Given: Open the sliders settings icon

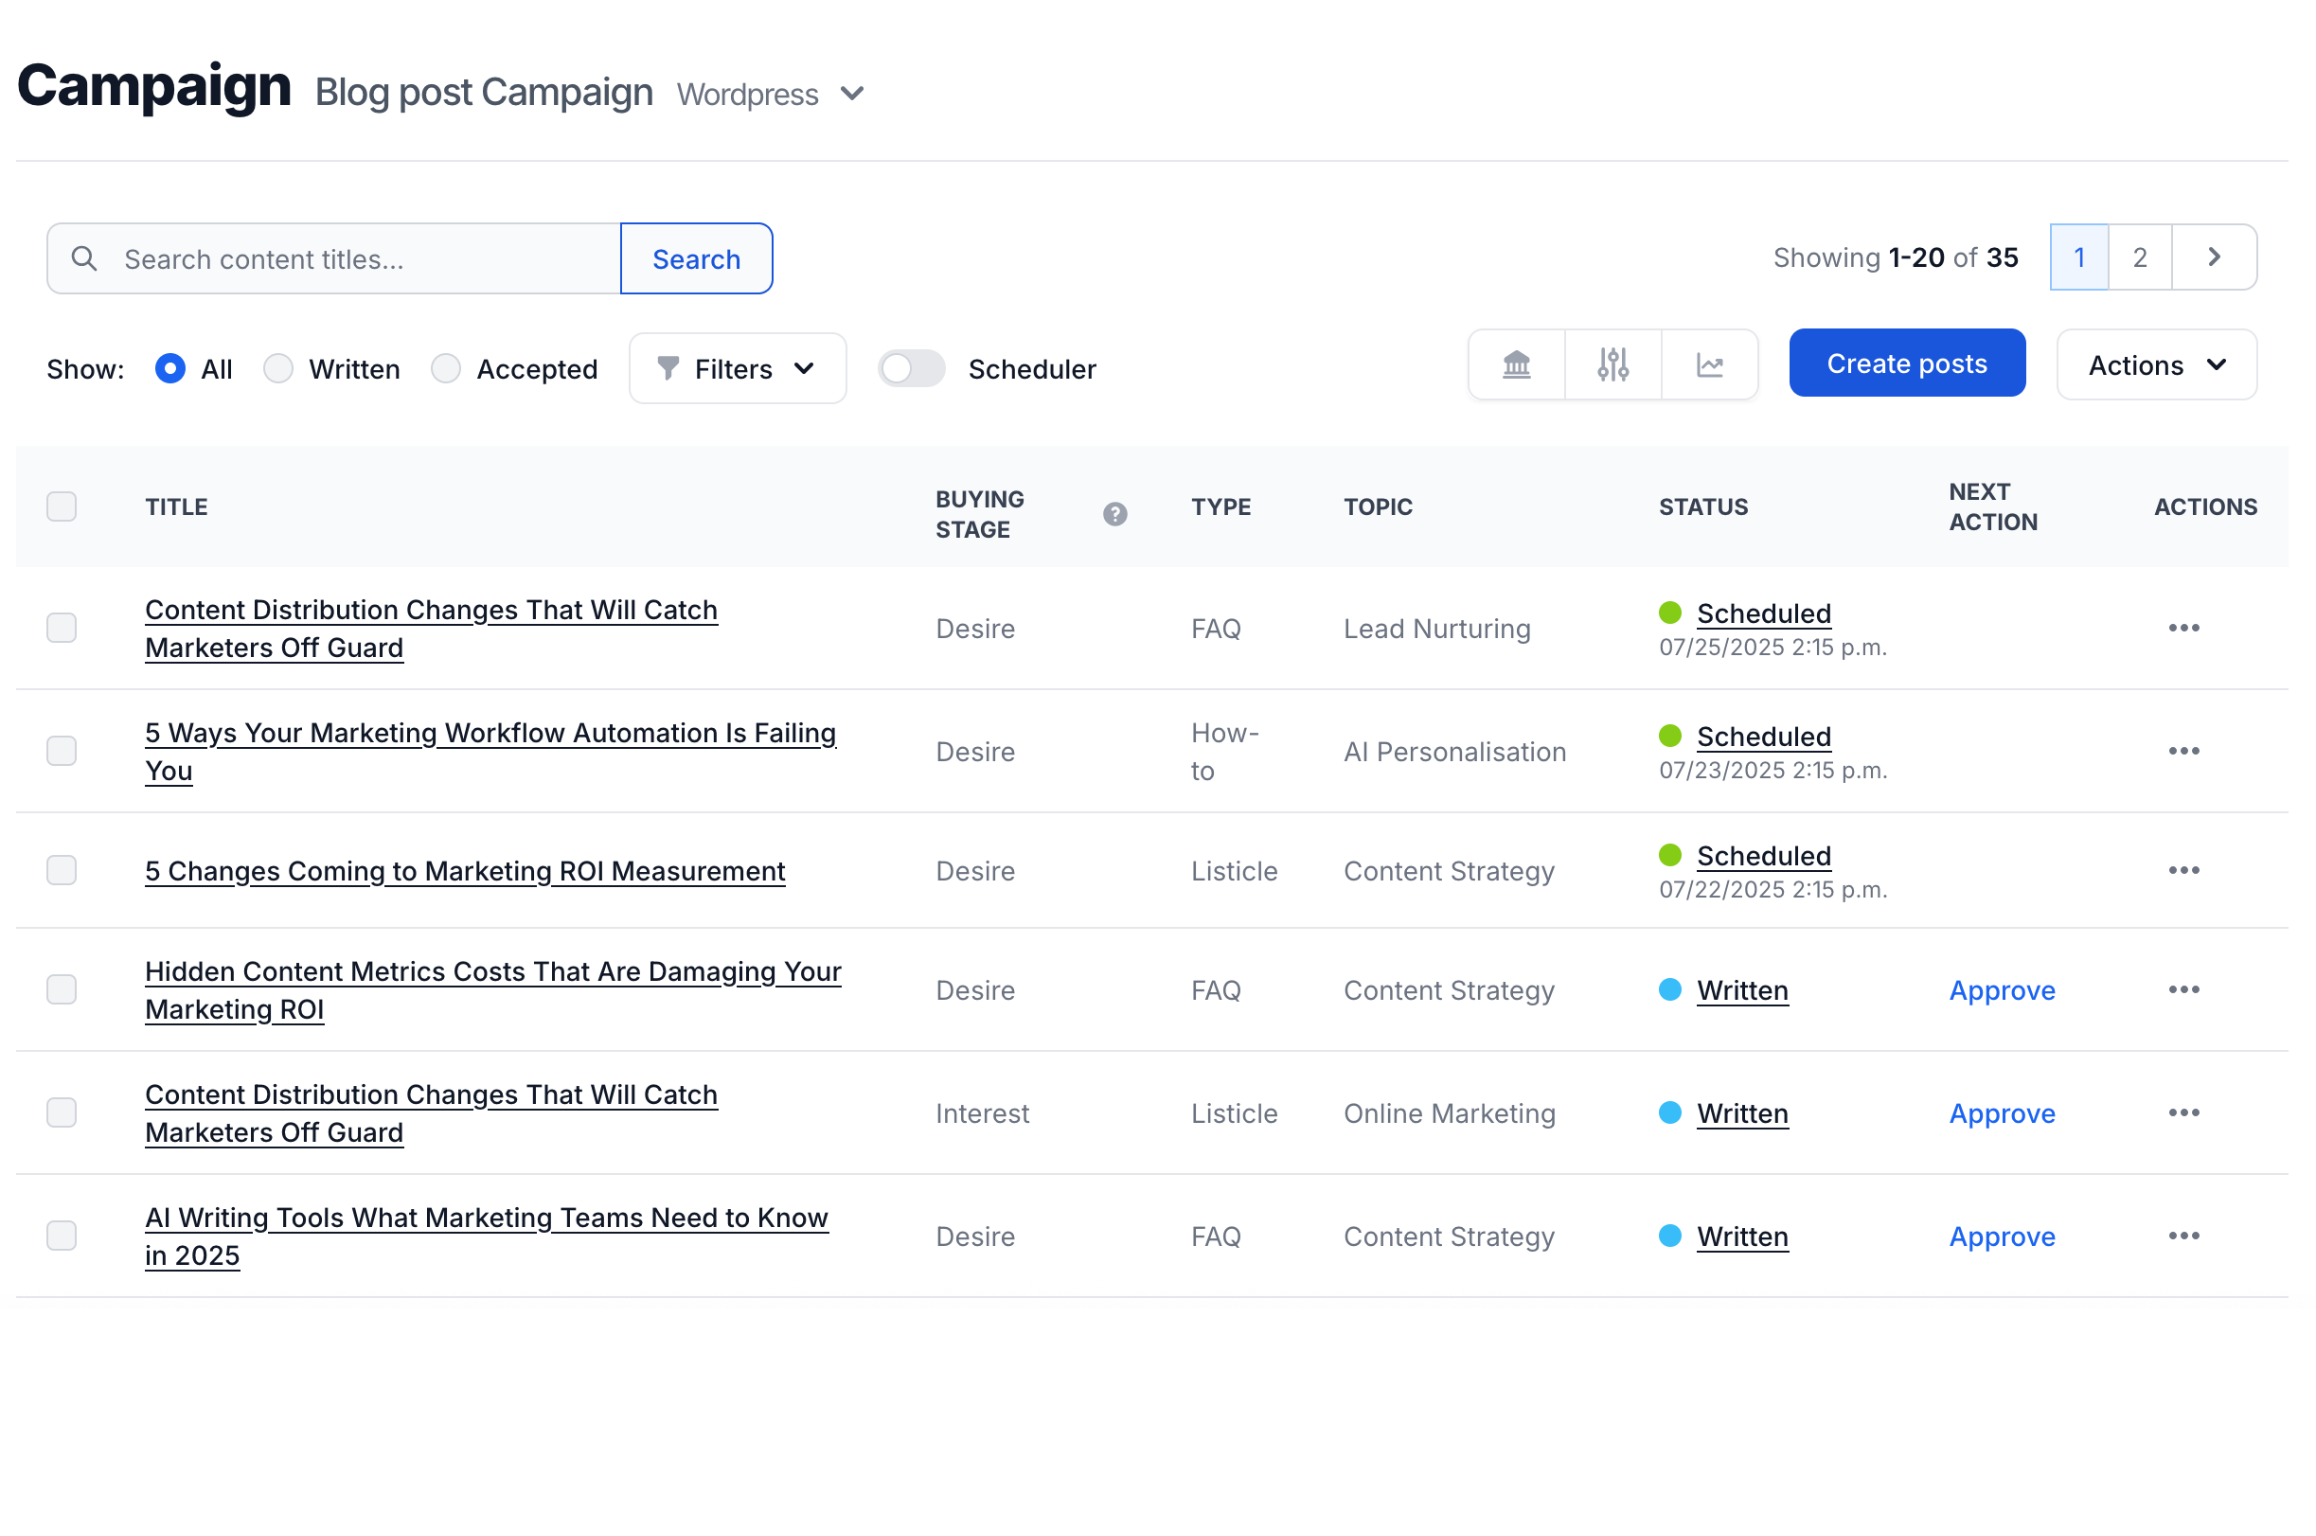Looking at the screenshot, I should 1612,365.
